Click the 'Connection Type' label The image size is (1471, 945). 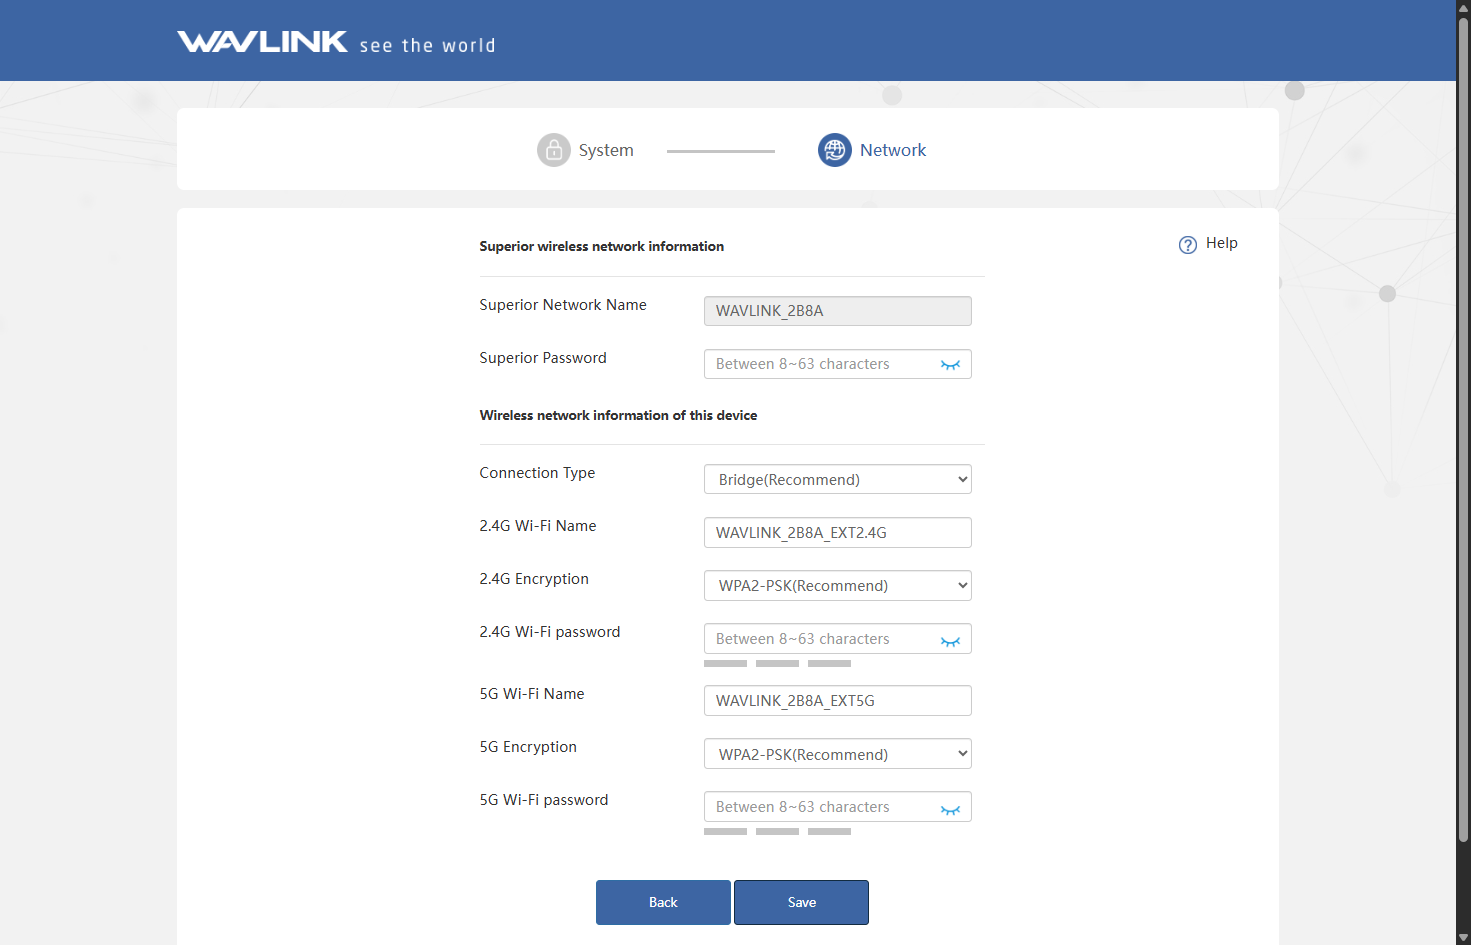coord(537,473)
